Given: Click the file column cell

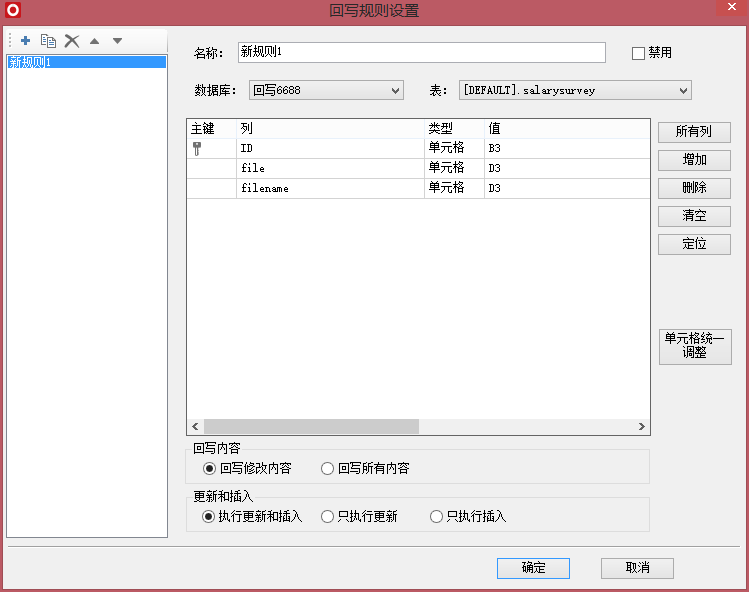Looking at the screenshot, I should point(330,169).
